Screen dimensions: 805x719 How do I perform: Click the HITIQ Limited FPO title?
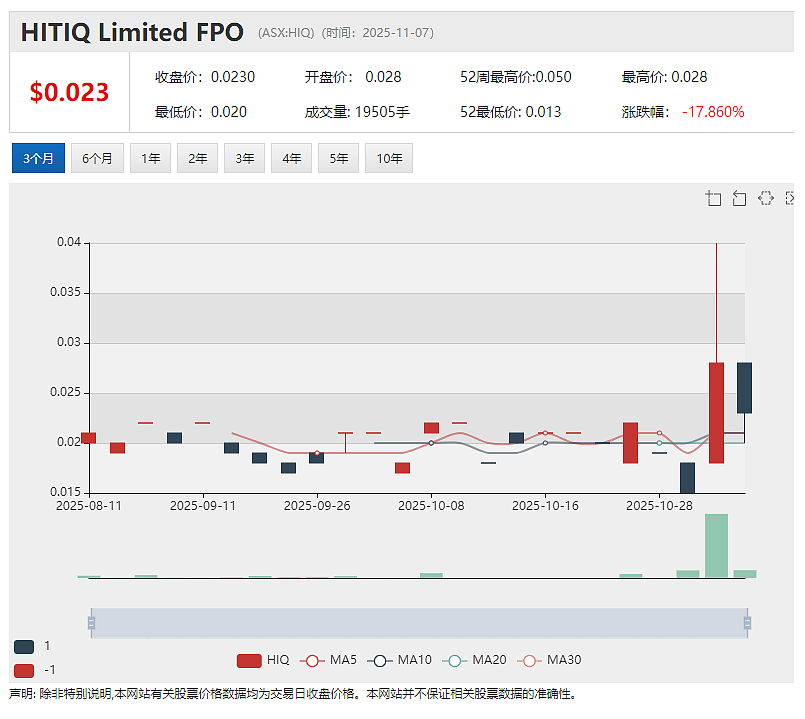coord(132,32)
